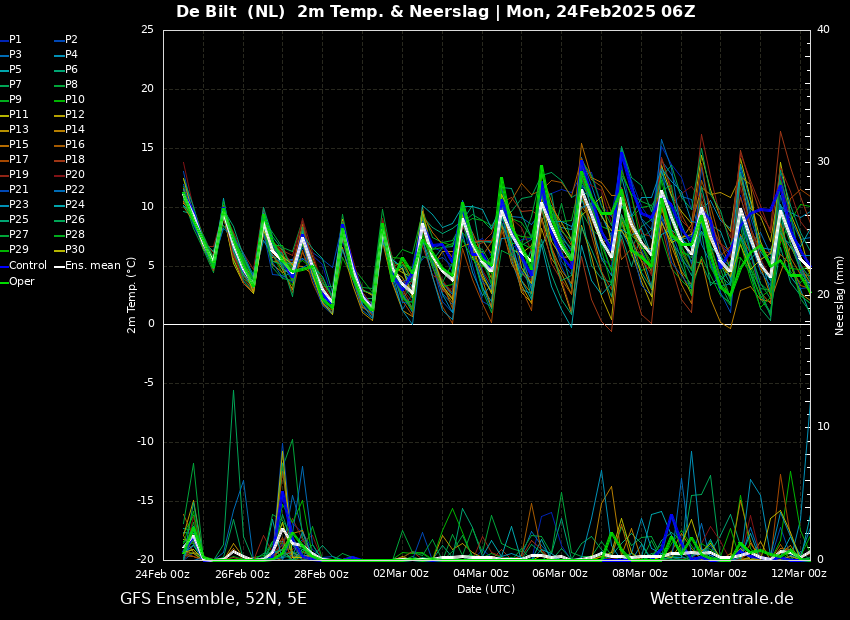
Task: Click the GFS Ensemble, 52N, 5E caption
Action: (x=213, y=599)
